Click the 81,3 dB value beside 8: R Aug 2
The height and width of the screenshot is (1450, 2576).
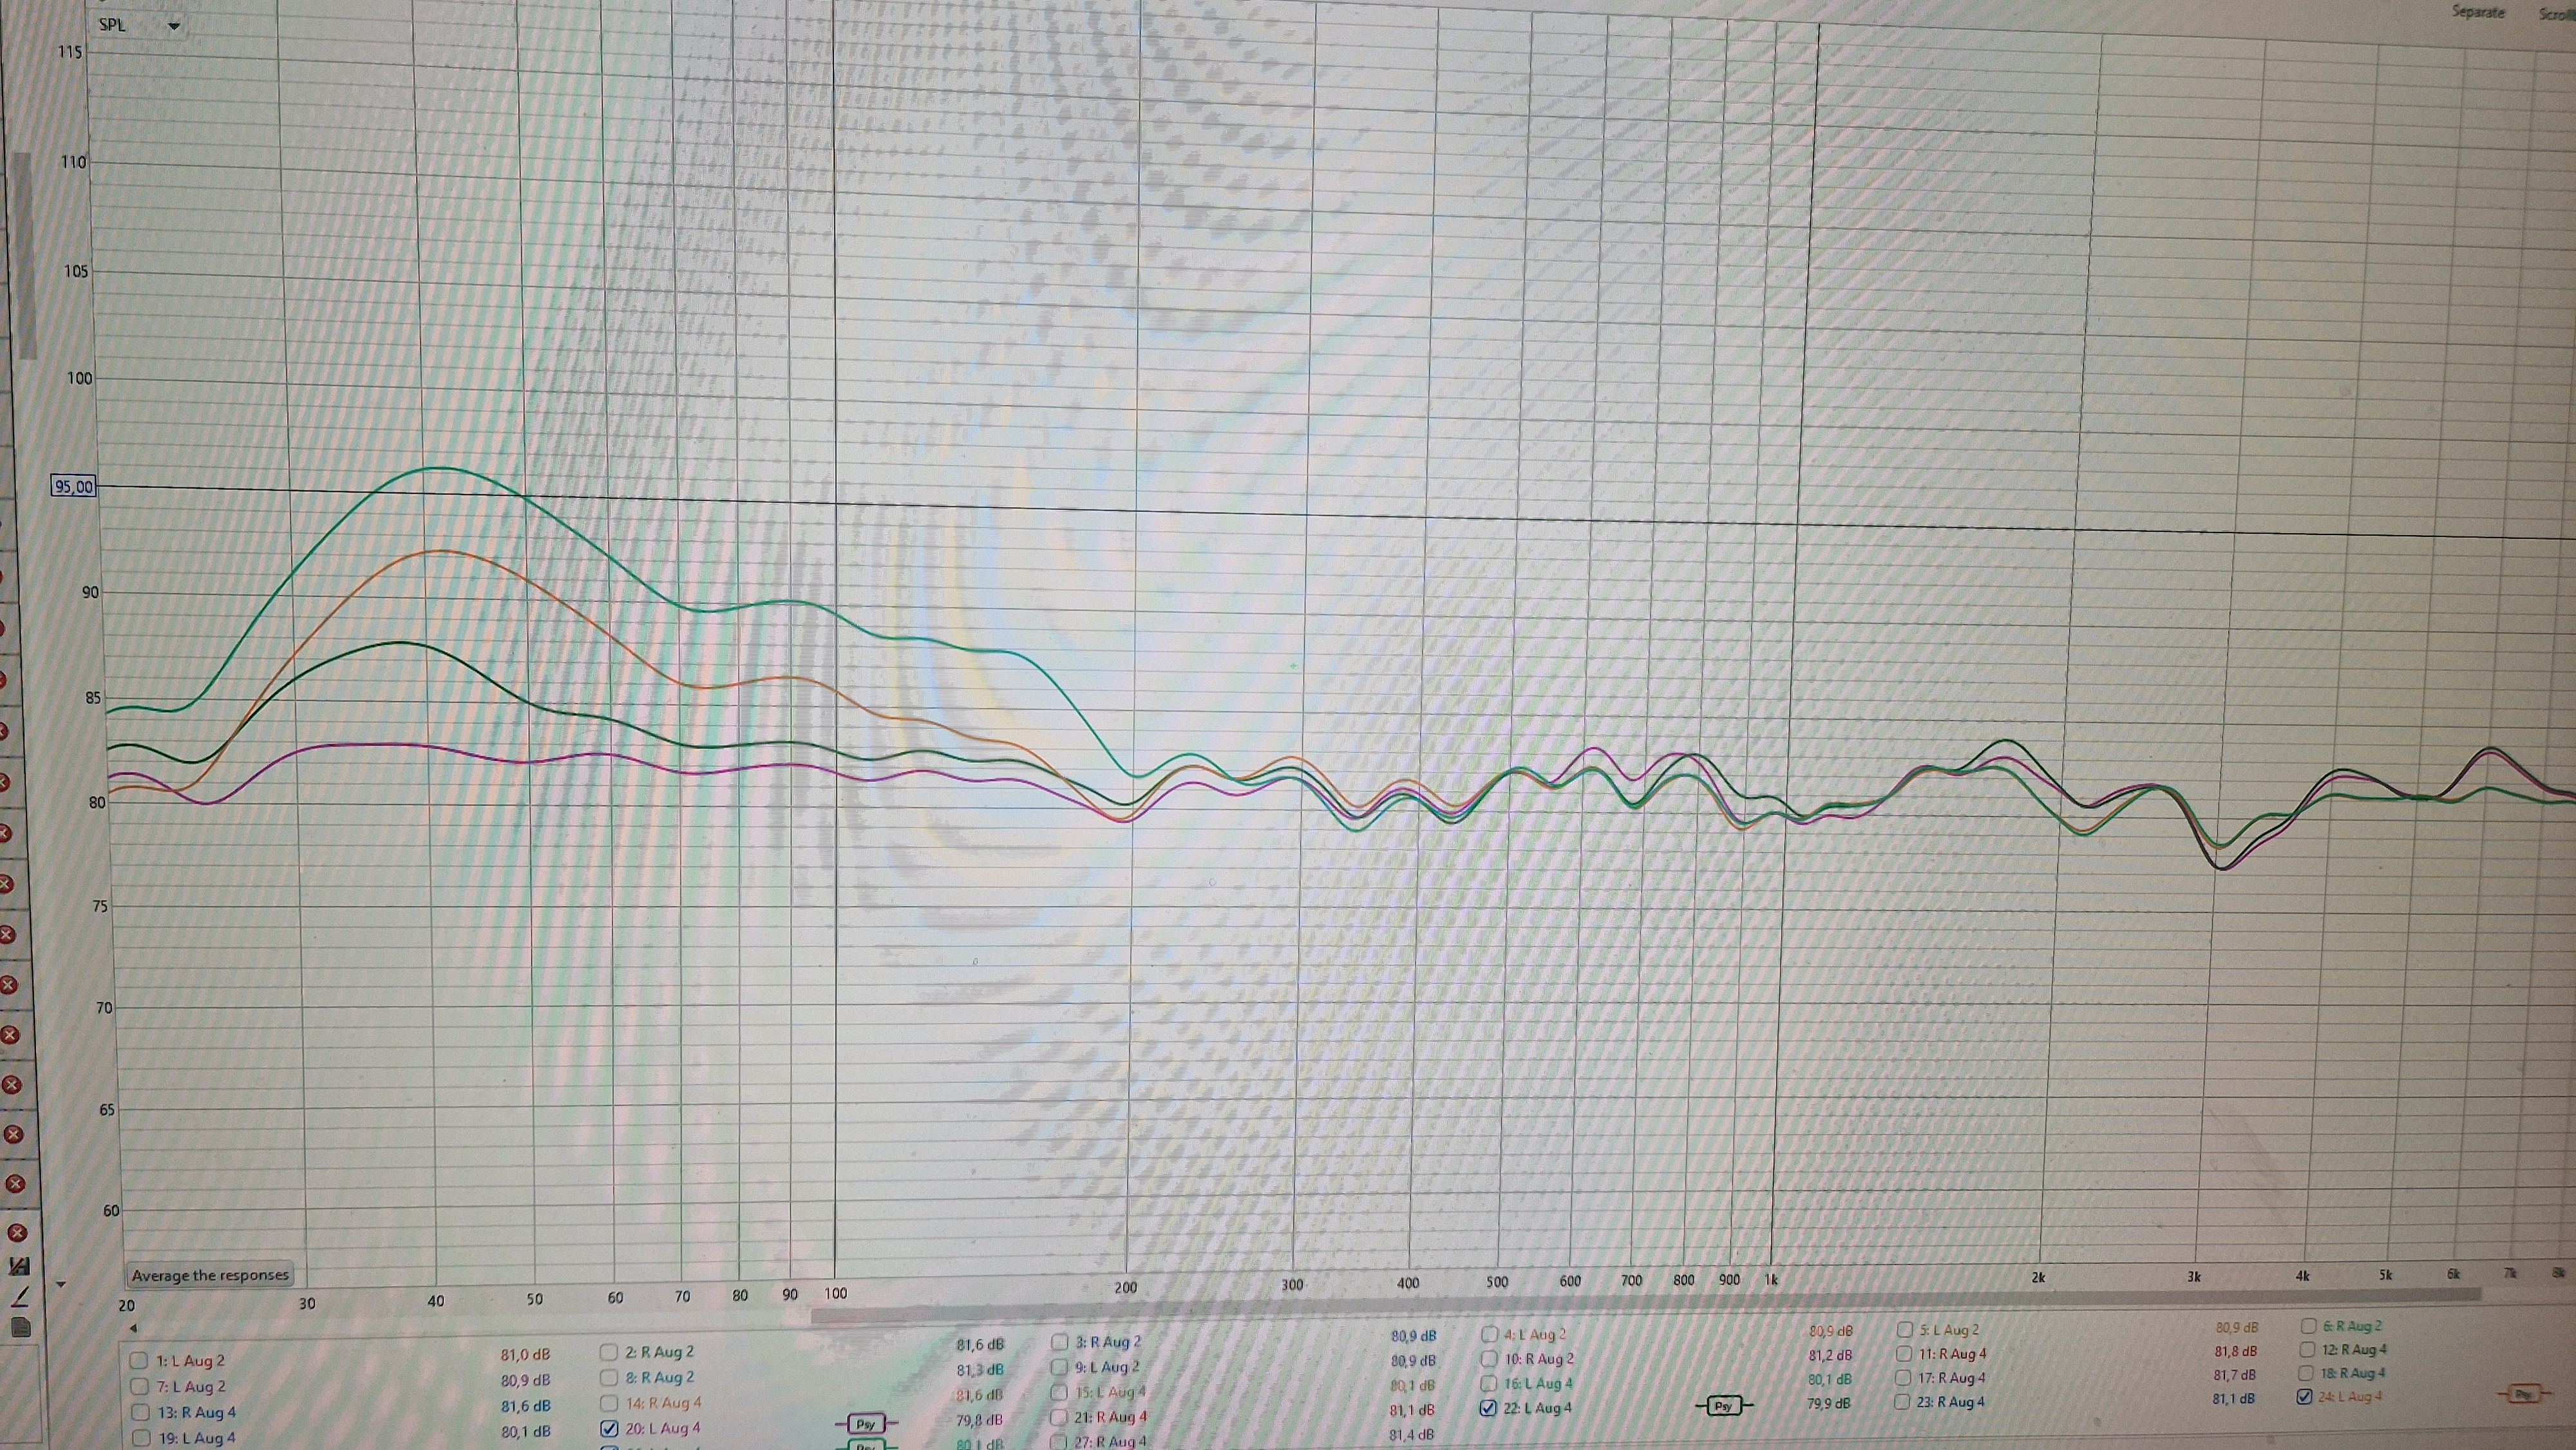pos(980,1371)
